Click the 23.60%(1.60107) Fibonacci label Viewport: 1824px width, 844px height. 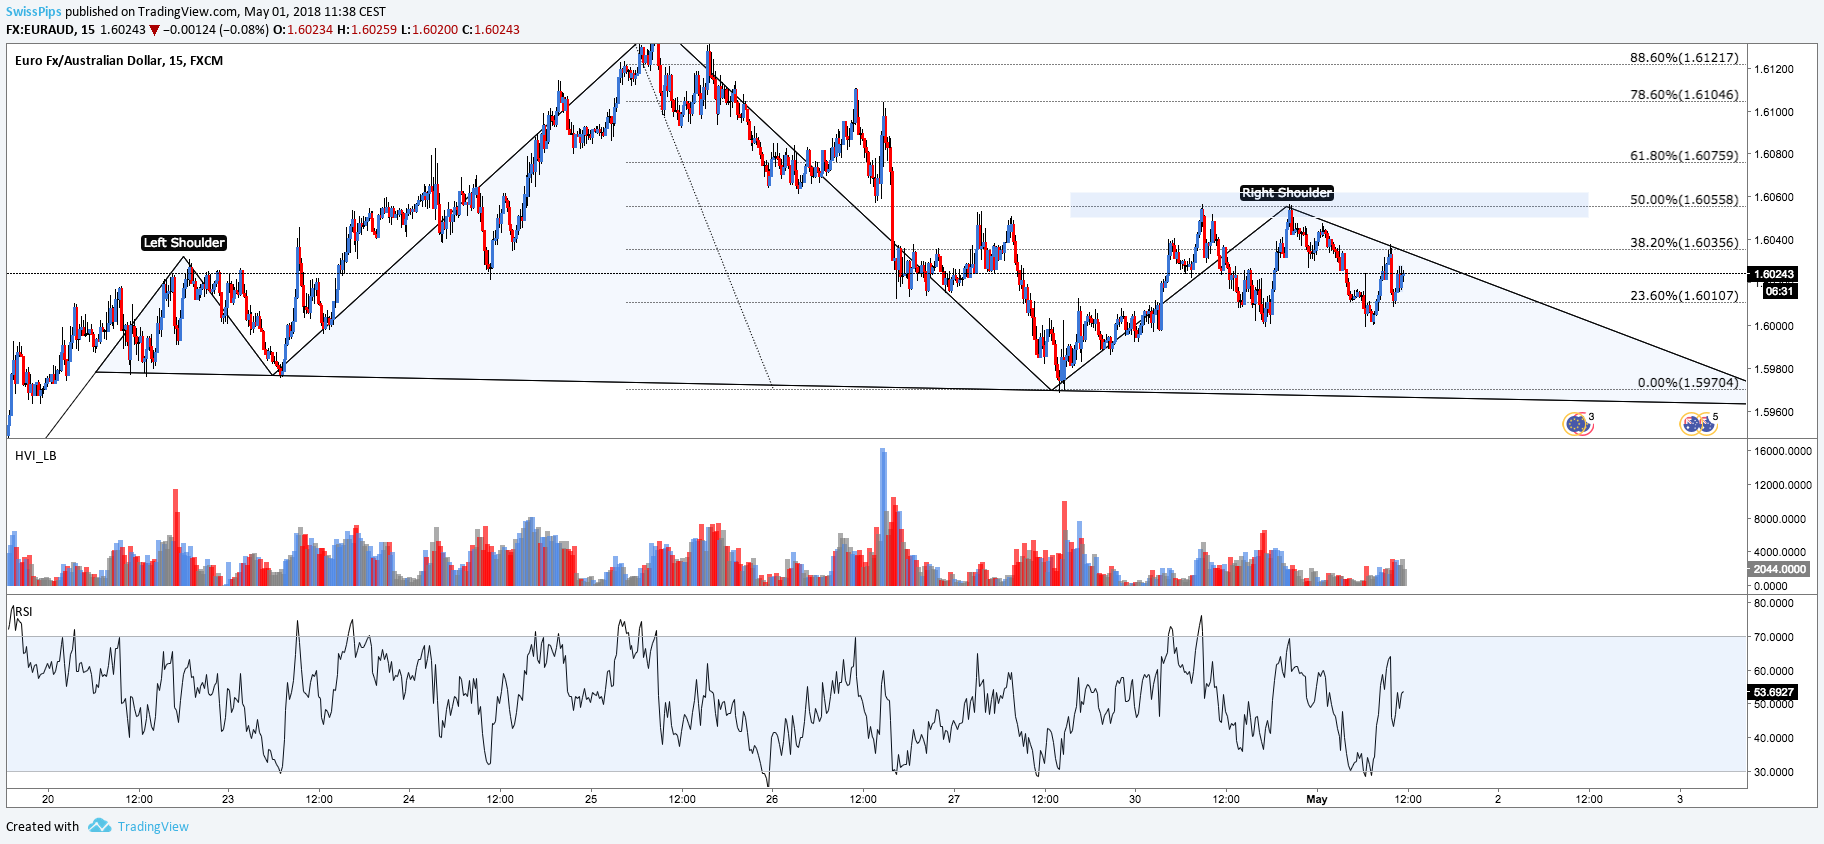(x=1684, y=296)
